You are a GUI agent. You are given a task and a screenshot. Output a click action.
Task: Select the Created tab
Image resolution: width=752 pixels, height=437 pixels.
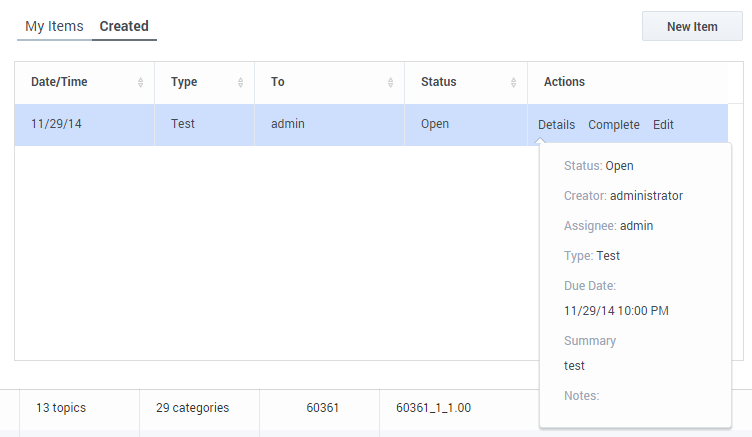124,26
